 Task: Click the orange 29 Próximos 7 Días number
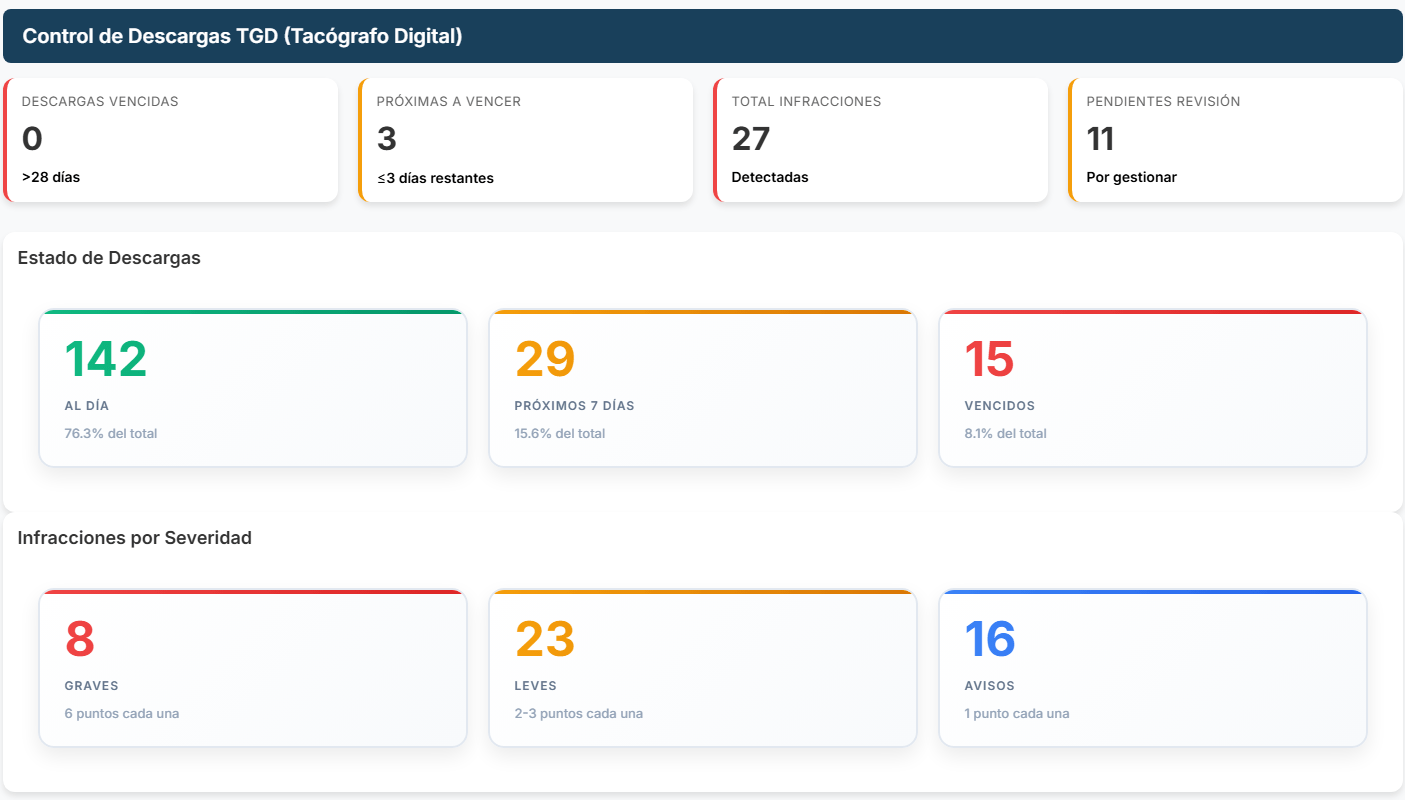(545, 360)
